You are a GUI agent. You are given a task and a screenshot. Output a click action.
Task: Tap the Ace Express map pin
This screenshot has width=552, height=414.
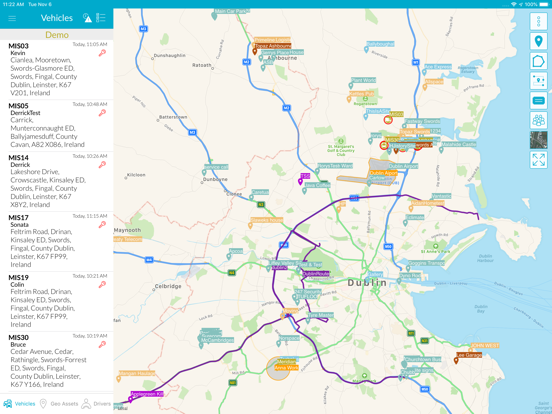pos(424,72)
